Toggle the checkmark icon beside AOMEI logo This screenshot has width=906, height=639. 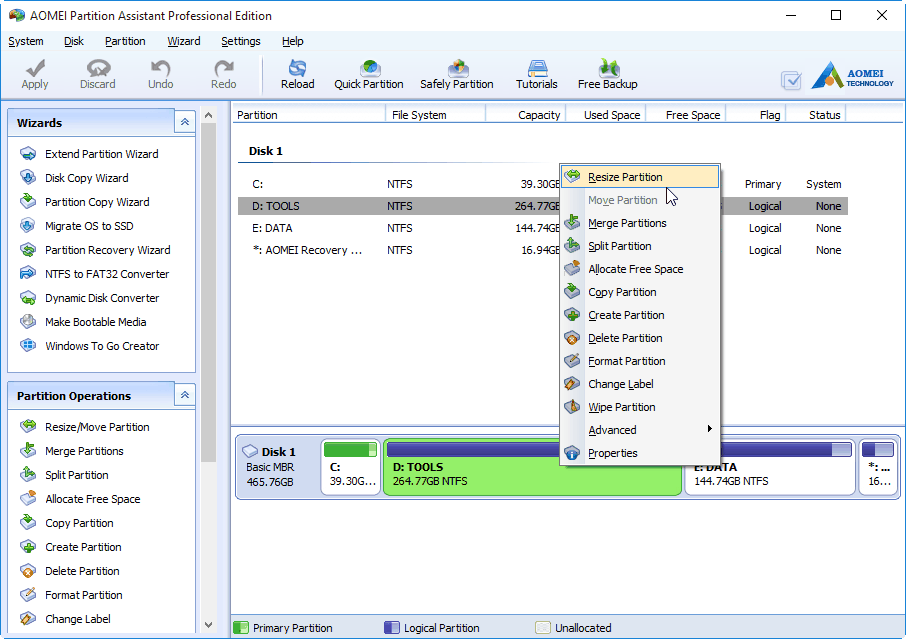(x=791, y=80)
